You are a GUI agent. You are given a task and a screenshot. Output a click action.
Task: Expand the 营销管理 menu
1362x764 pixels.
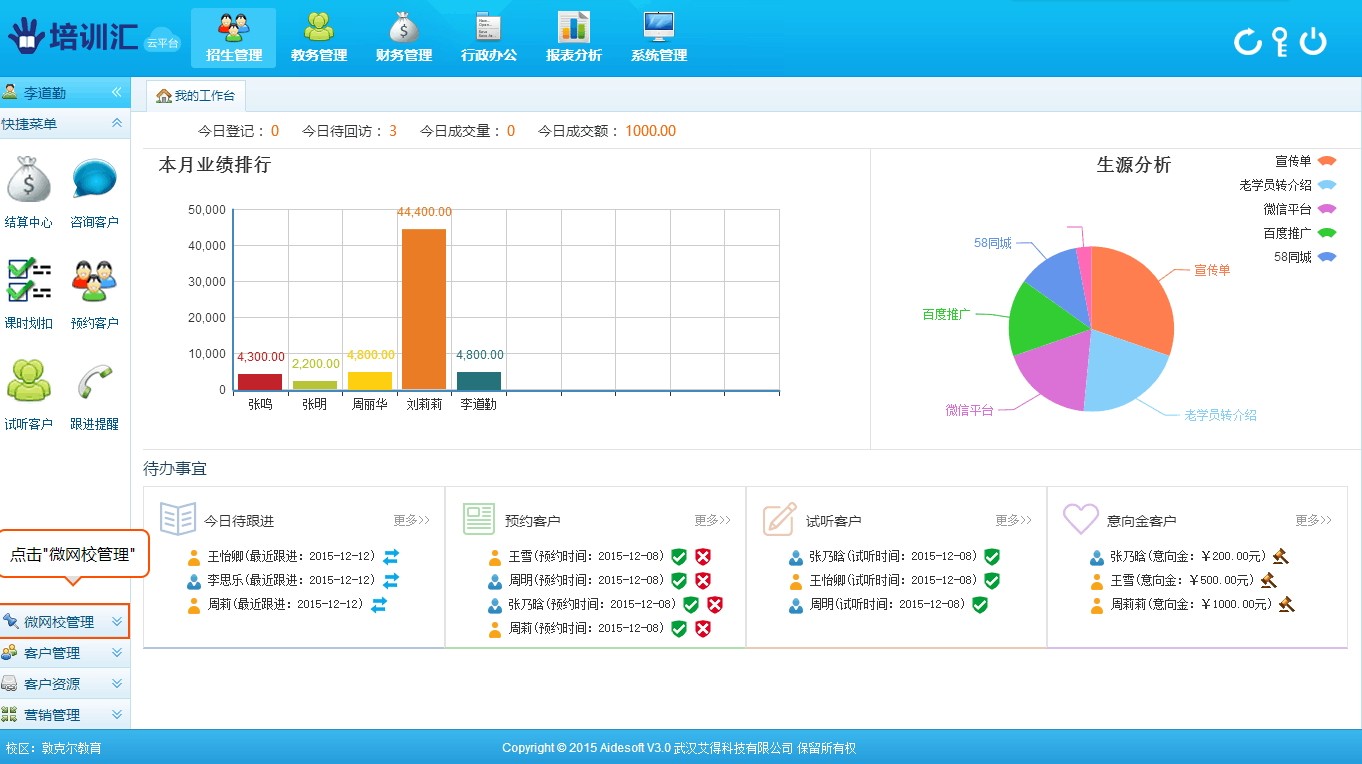[x=65, y=715]
